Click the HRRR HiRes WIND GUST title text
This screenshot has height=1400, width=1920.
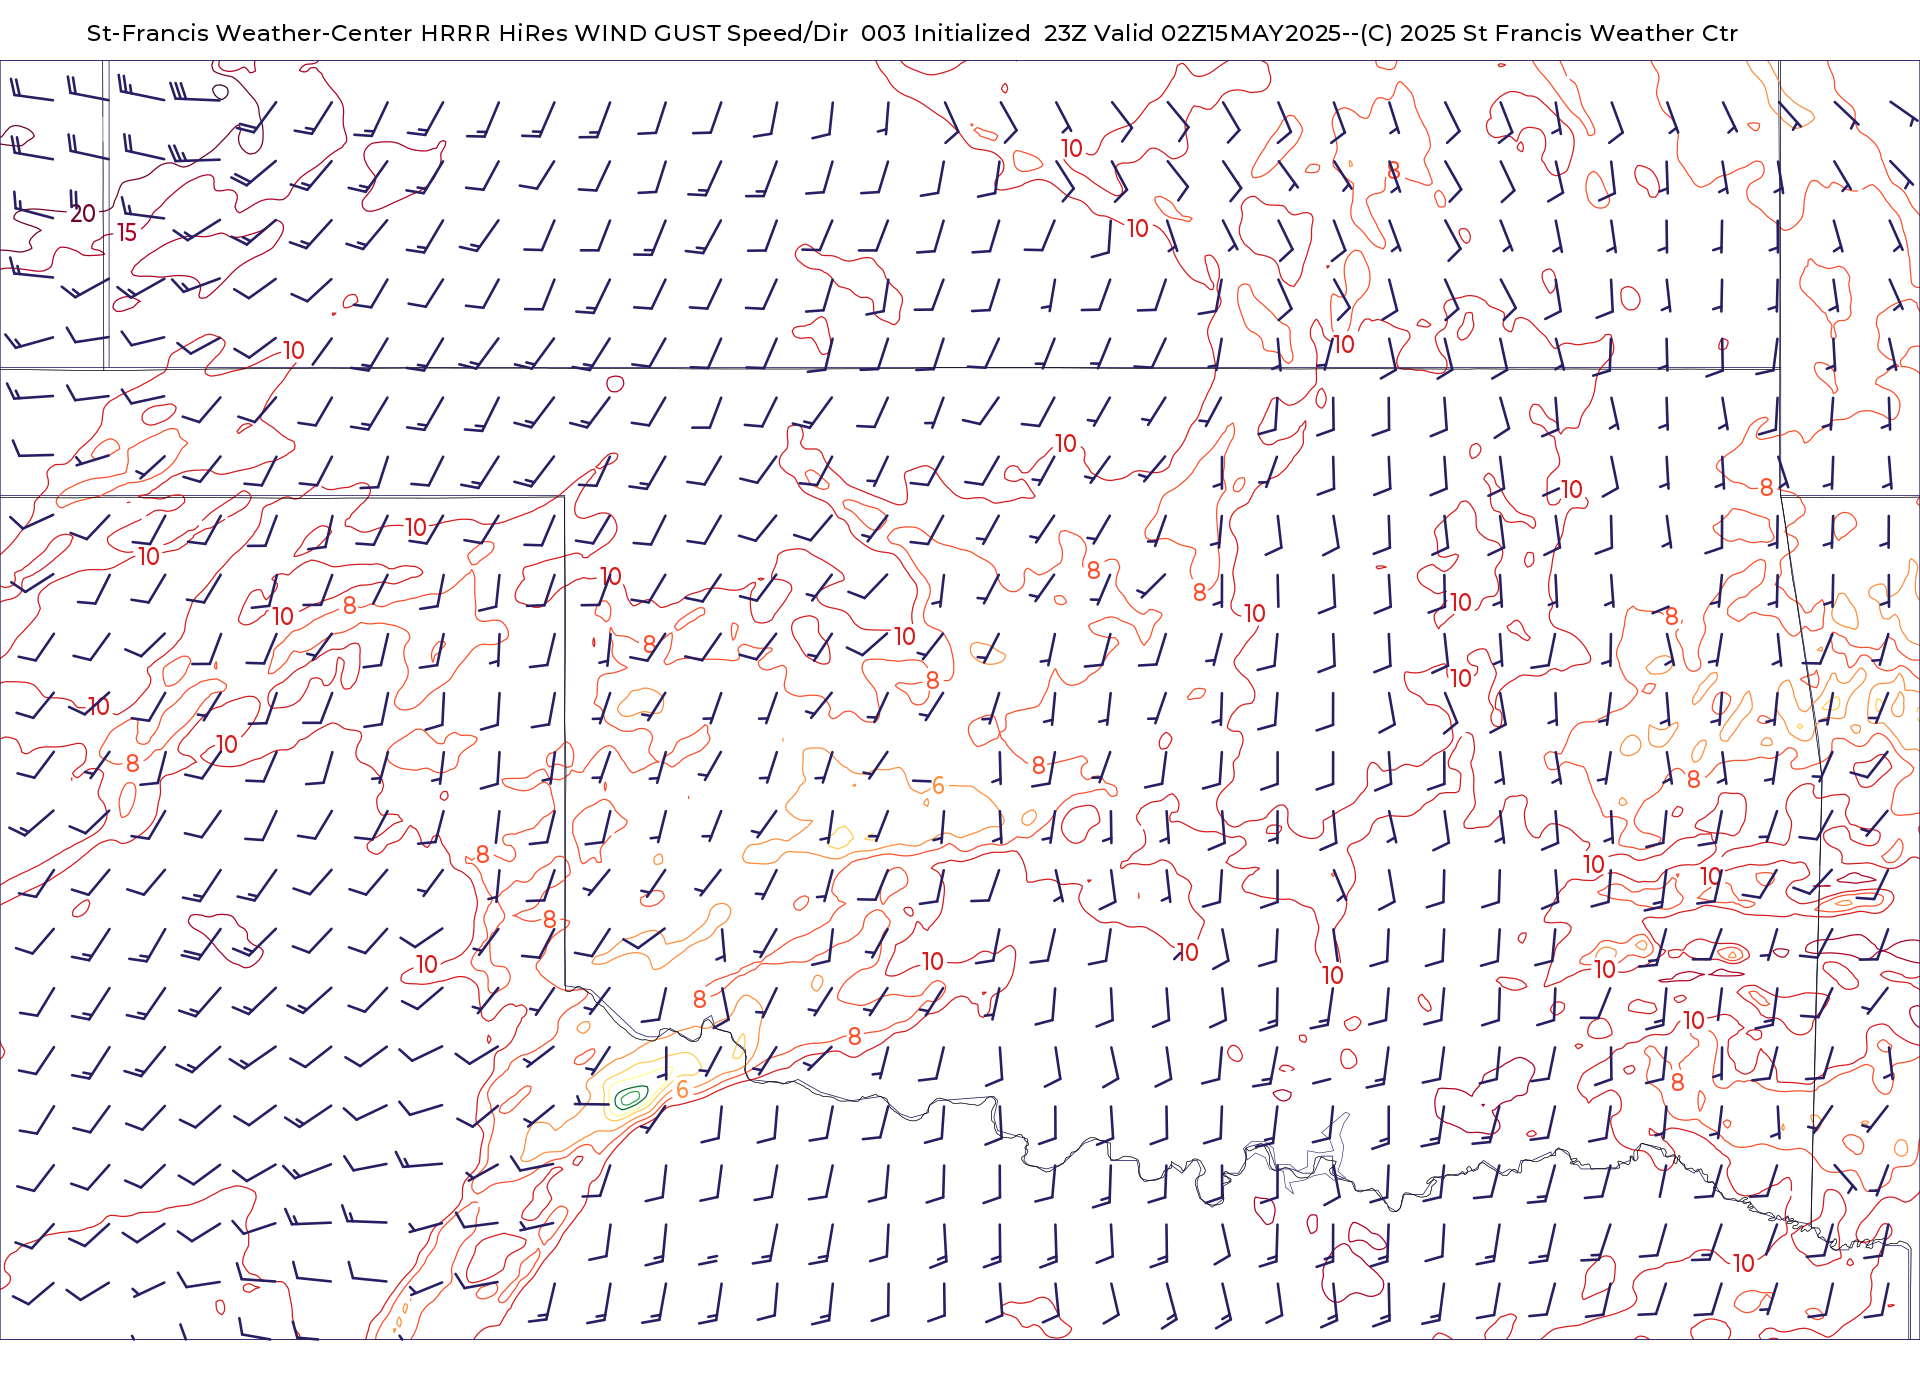click(x=570, y=33)
